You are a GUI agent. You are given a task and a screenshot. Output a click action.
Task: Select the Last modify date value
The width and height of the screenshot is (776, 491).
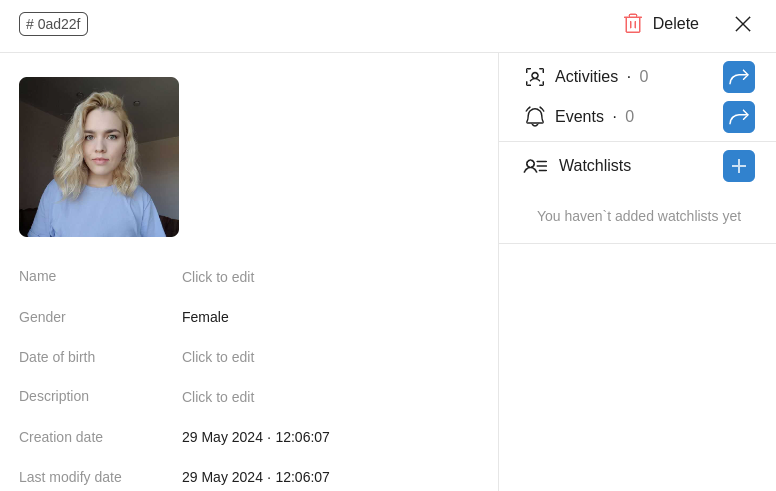point(256,477)
